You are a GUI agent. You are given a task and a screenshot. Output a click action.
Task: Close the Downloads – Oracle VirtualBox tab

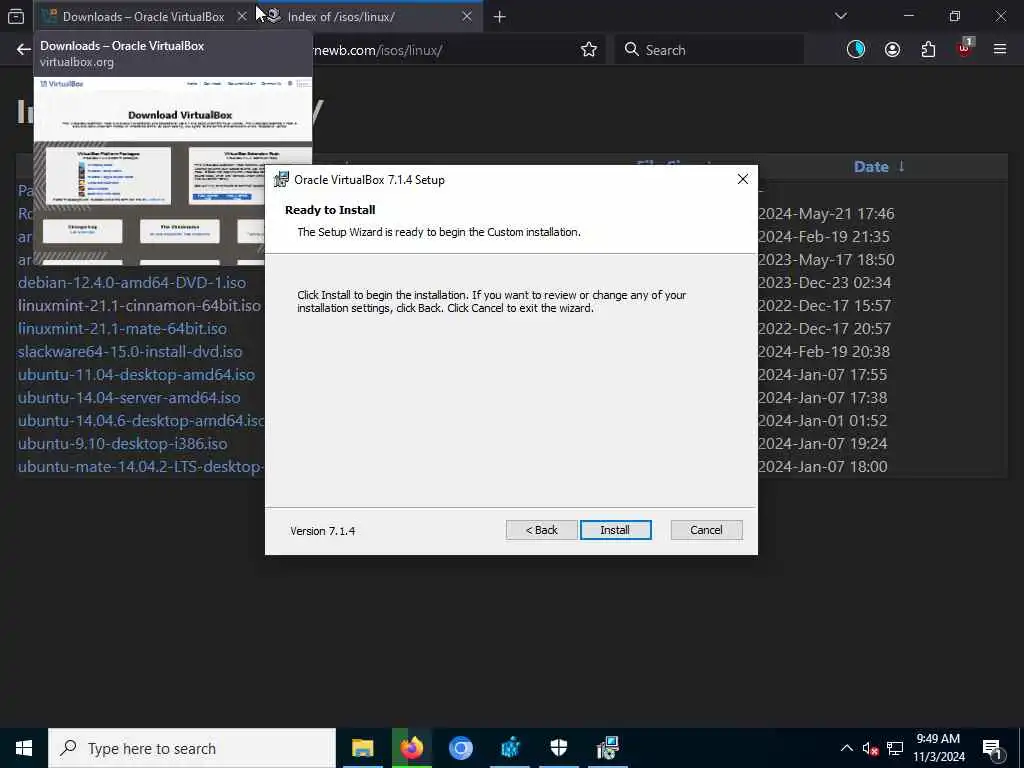tap(242, 16)
